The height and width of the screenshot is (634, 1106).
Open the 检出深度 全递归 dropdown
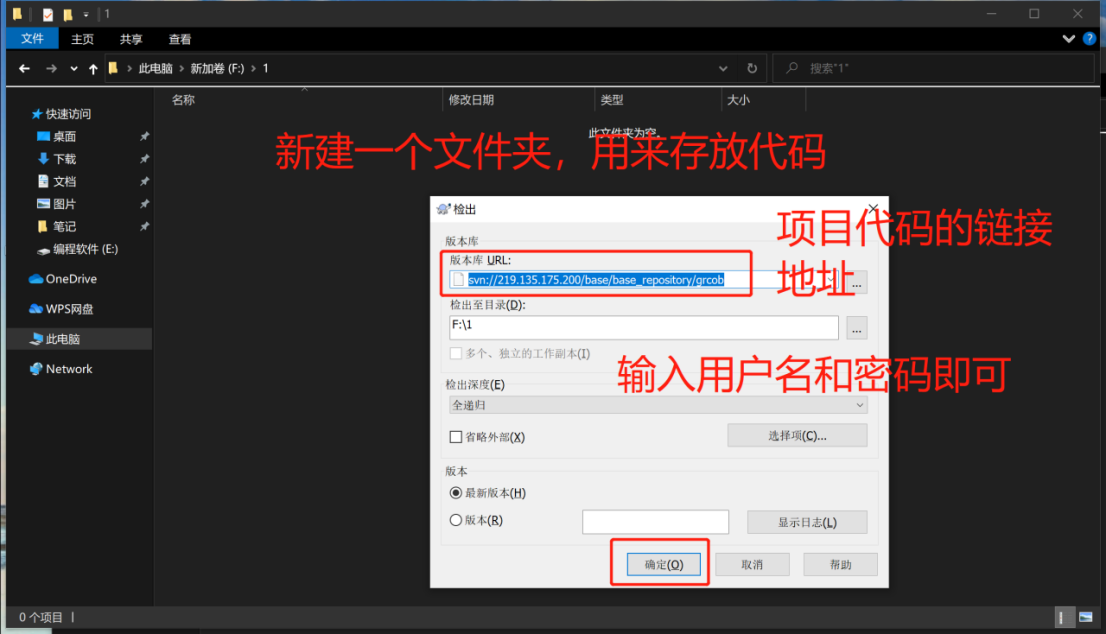coord(658,405)
